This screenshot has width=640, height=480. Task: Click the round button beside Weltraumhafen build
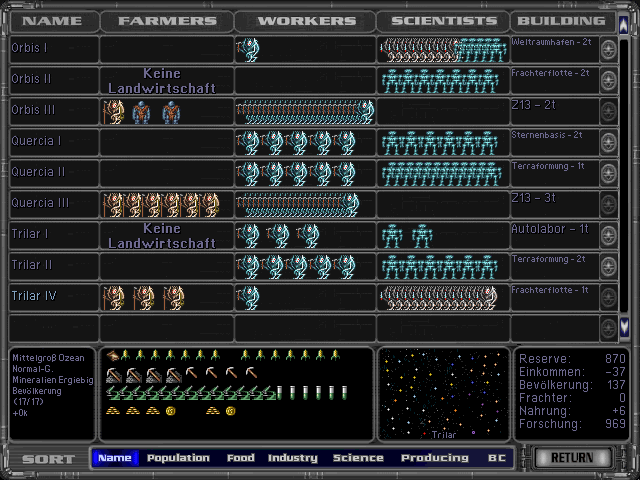click(608, 51)
